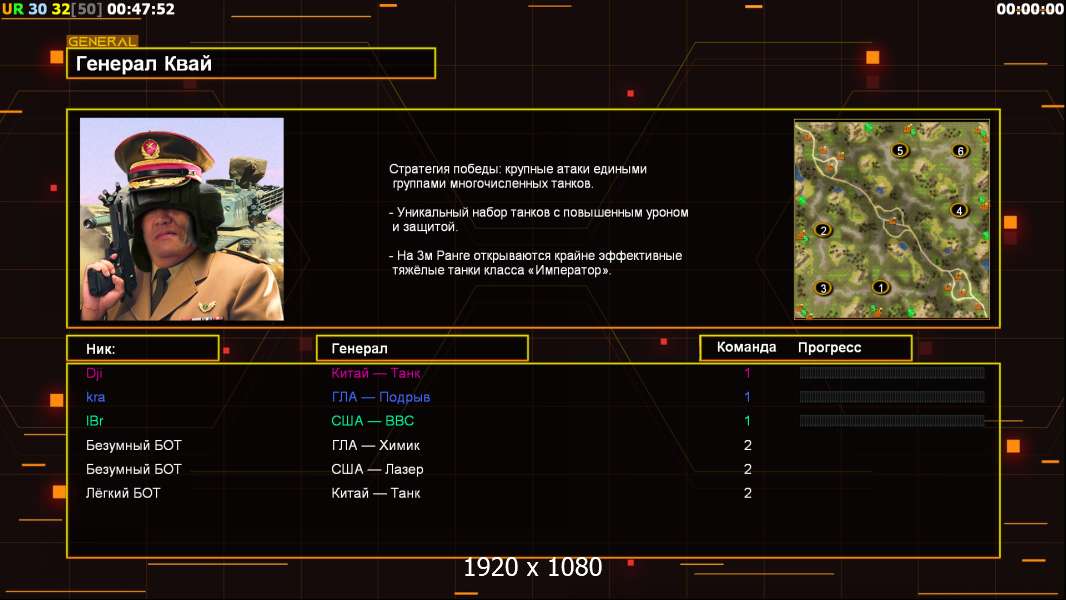Click team number 2 in Лёгкий БОТ's row
The image size is (1066, 600).
748,493
